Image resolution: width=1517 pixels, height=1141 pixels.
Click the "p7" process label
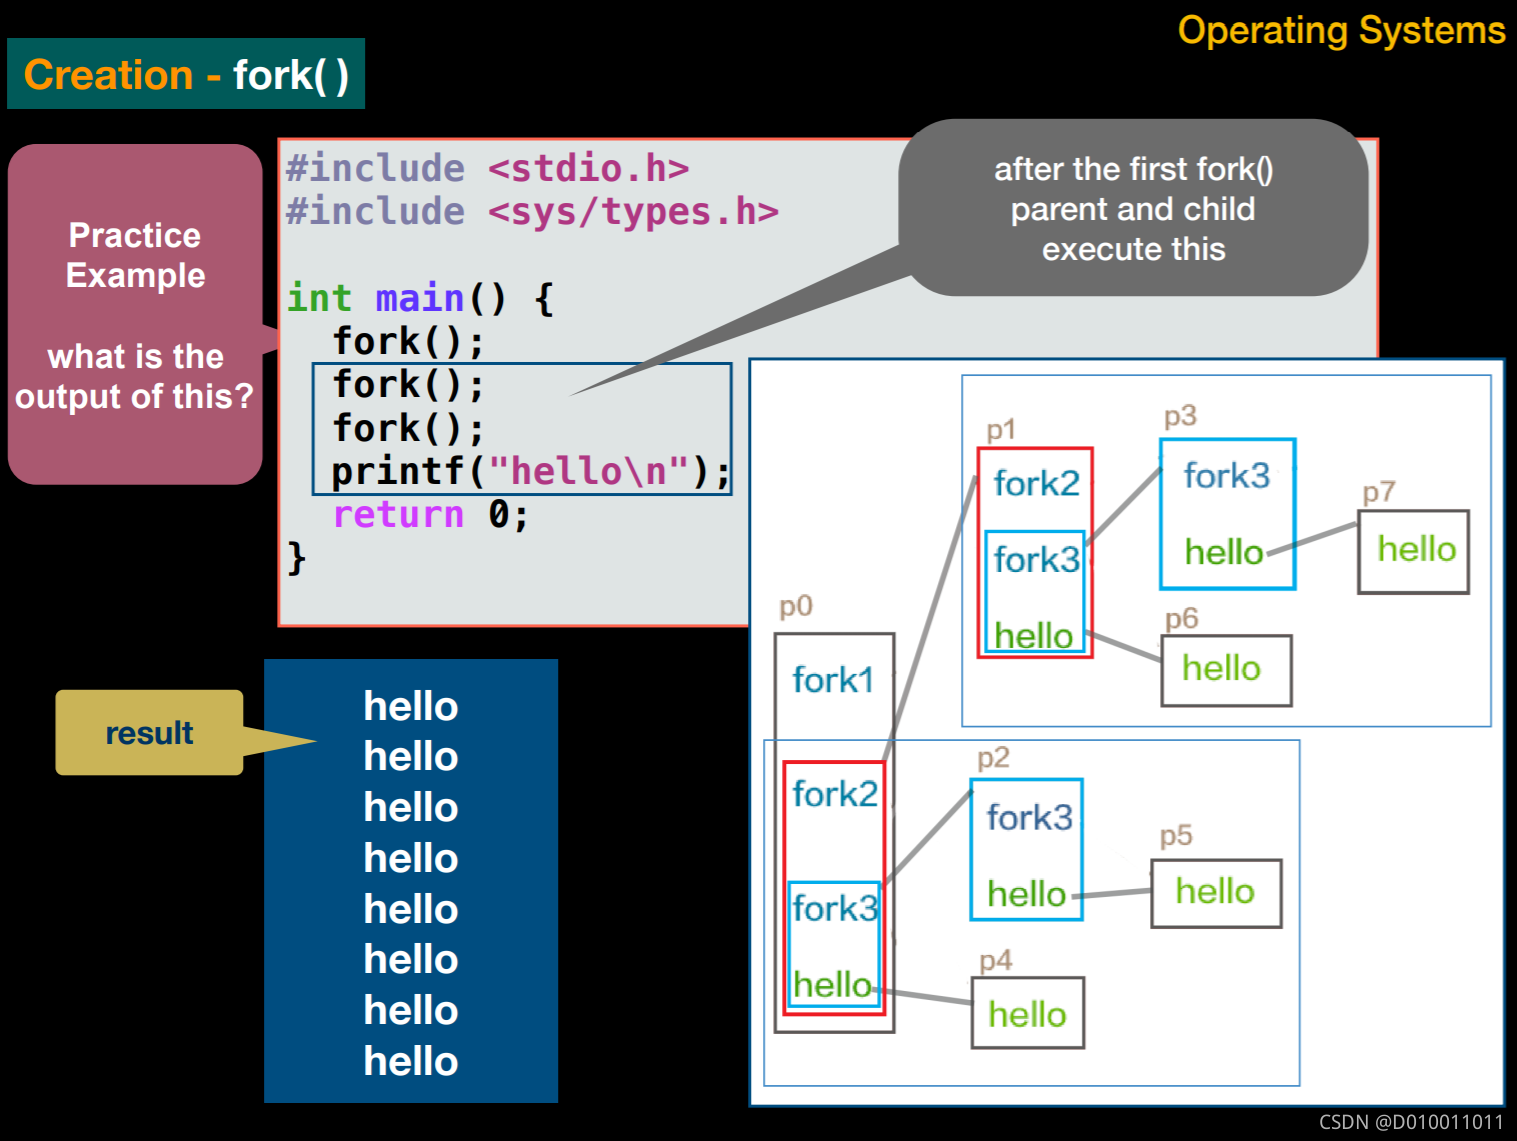1379,493
